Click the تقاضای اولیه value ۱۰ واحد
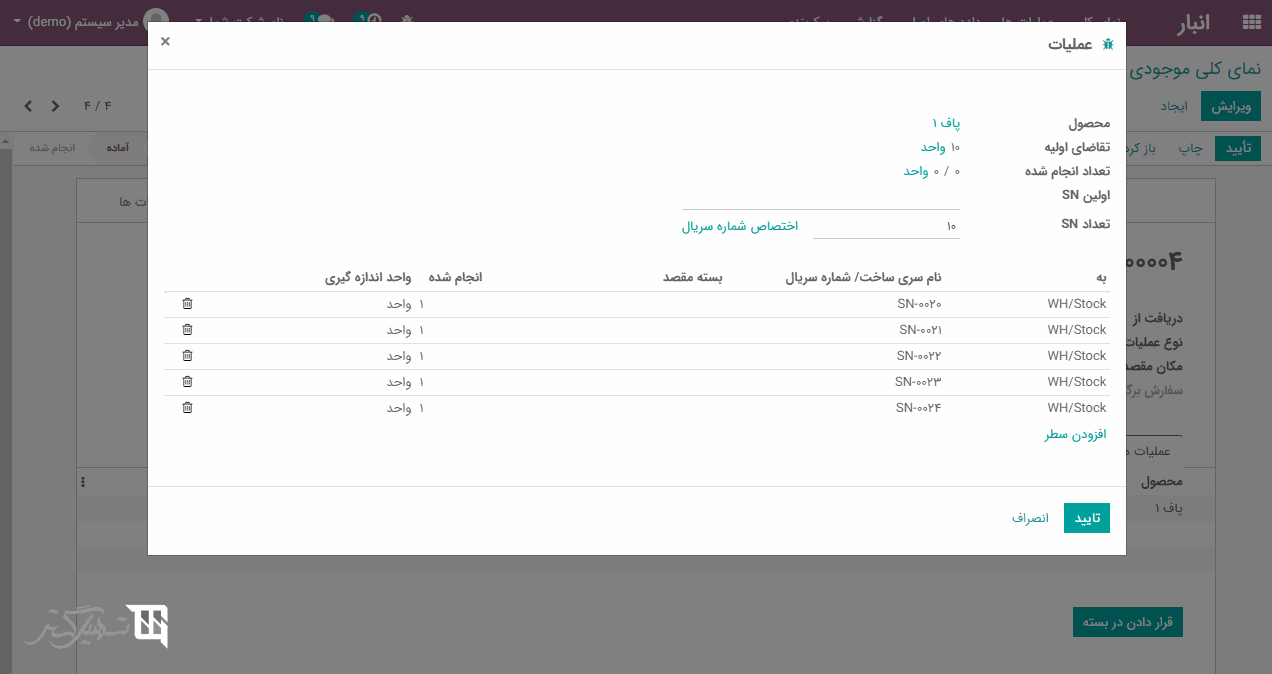The width and height of the screenshot is (1272, 674). (x=940, y=147)
